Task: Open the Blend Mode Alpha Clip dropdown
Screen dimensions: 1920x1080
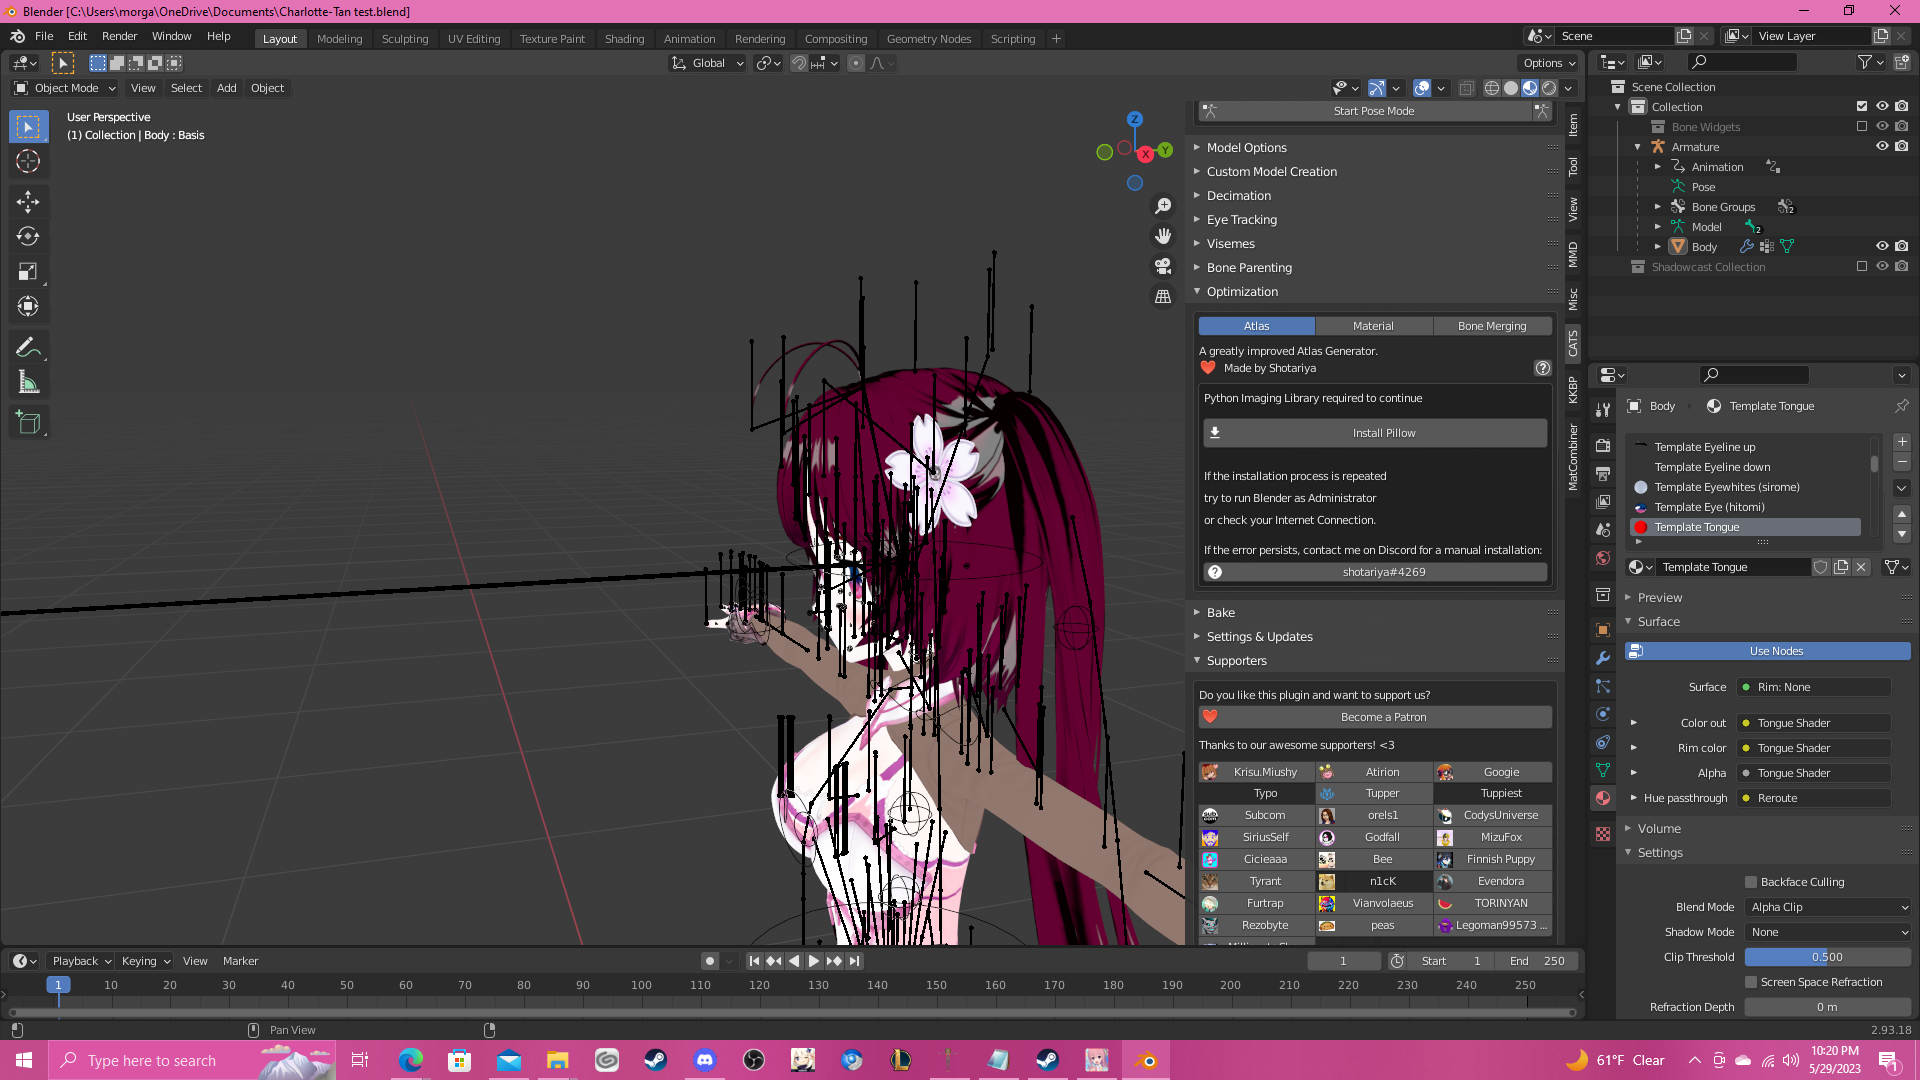Action: (x=1828, y=907)
